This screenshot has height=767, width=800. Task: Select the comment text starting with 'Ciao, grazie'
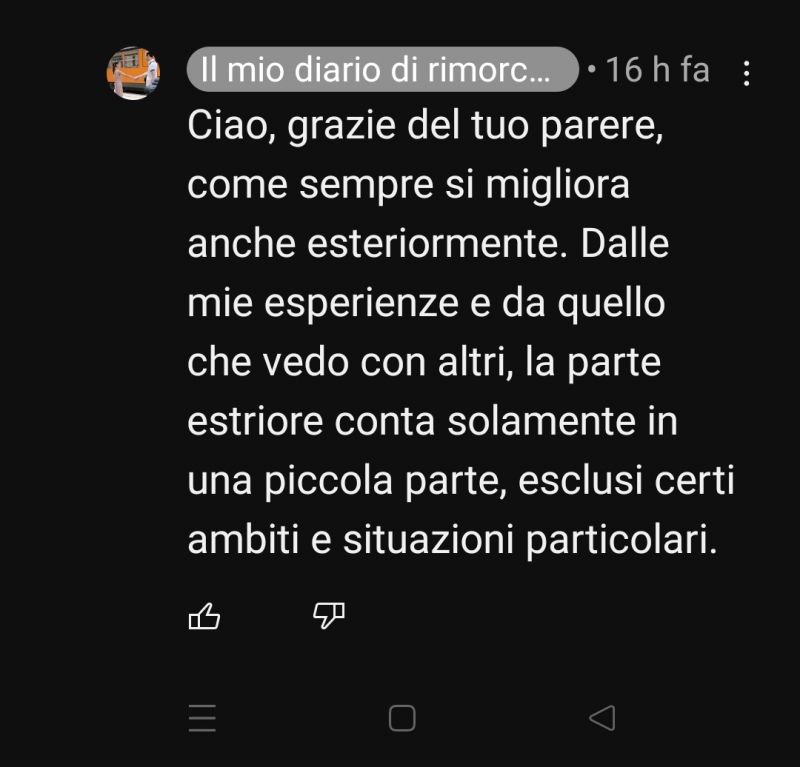[x=461, y=332]
